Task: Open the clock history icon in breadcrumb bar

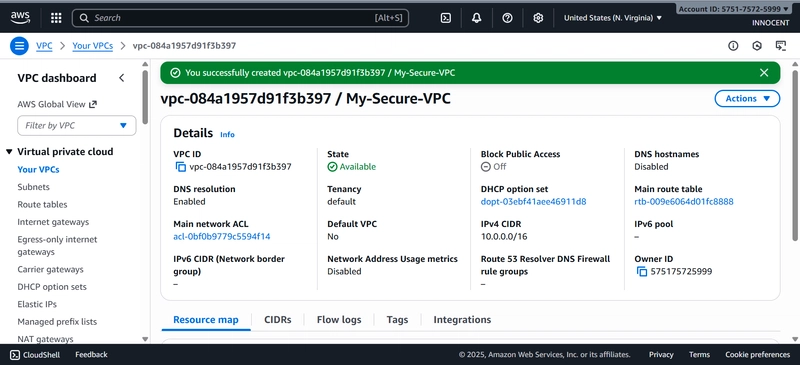Action: coord(757,46)
